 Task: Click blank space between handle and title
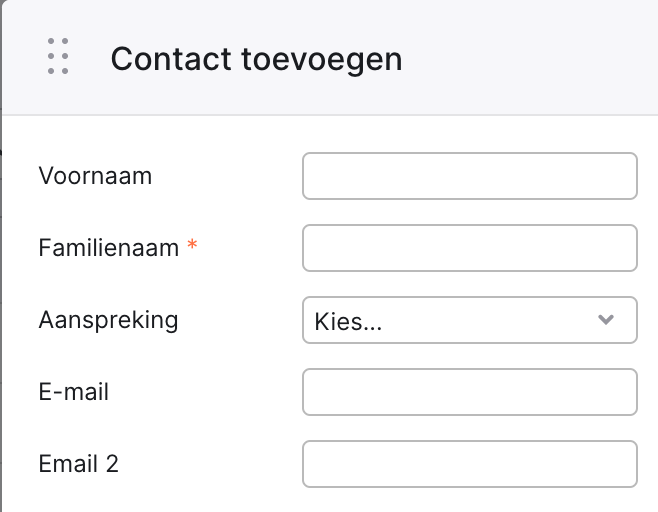coord(90,59)
